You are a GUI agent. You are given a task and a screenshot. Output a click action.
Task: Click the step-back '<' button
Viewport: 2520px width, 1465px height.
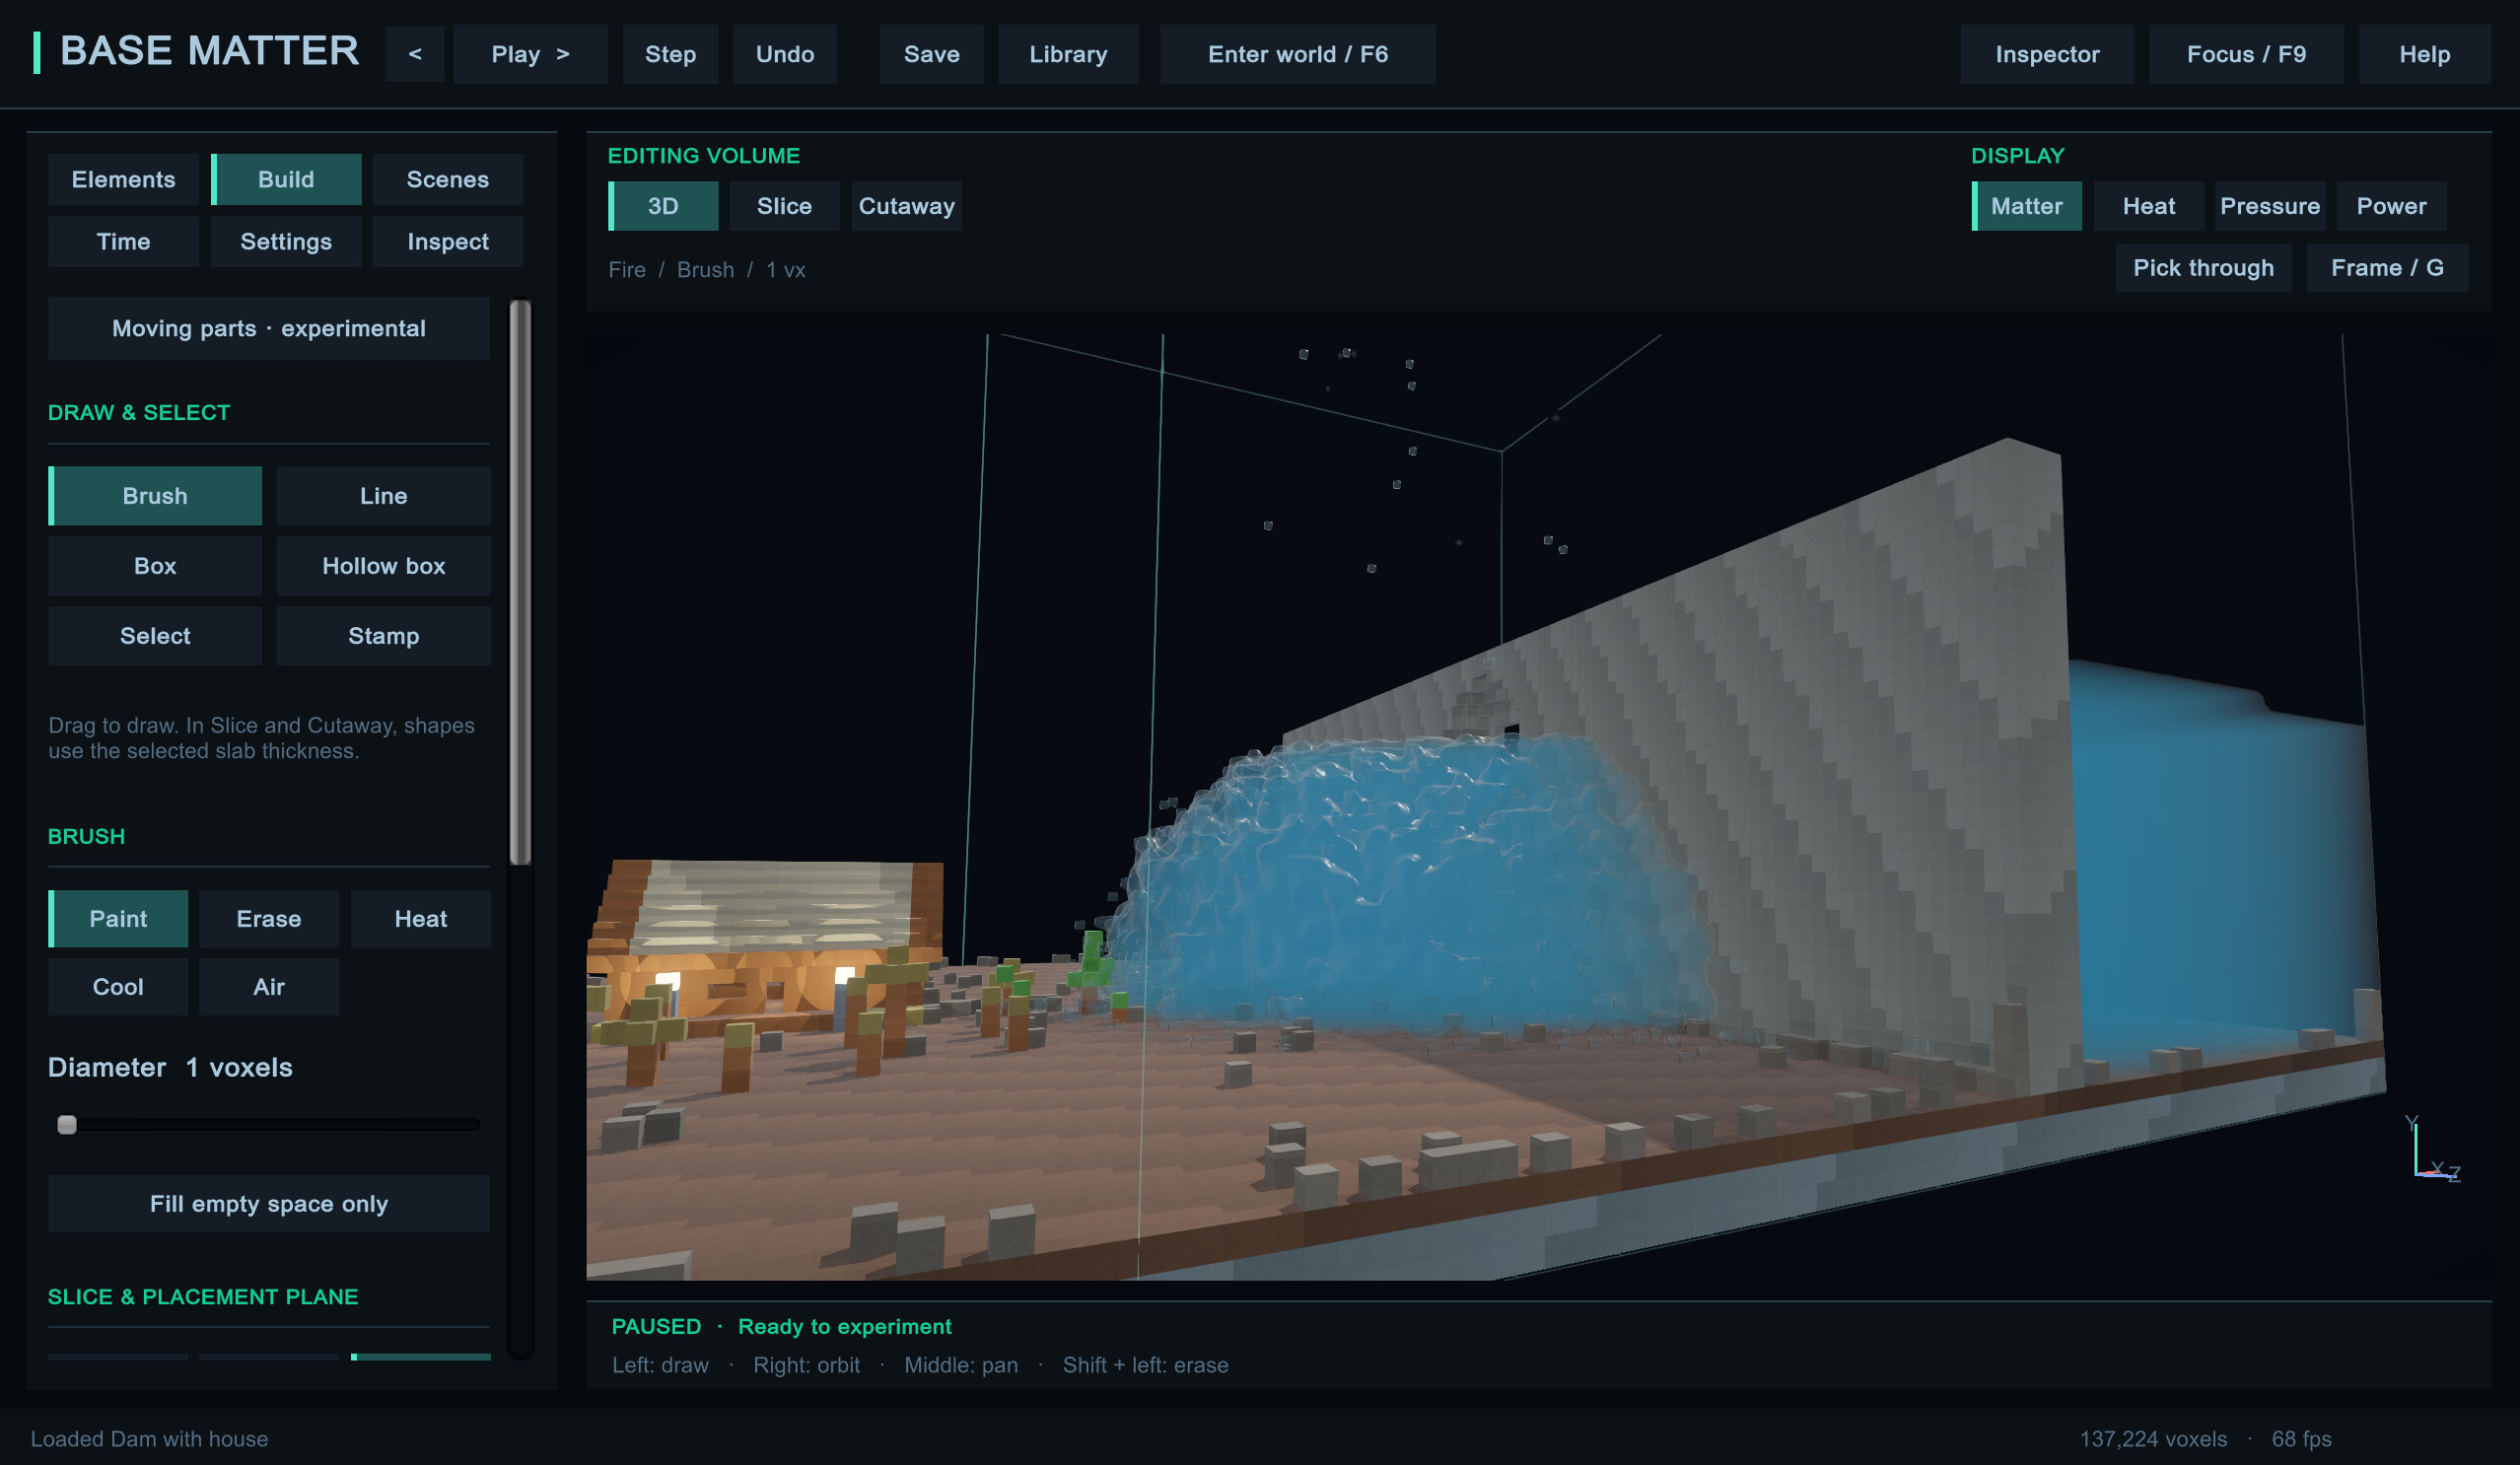pos(415,54)
